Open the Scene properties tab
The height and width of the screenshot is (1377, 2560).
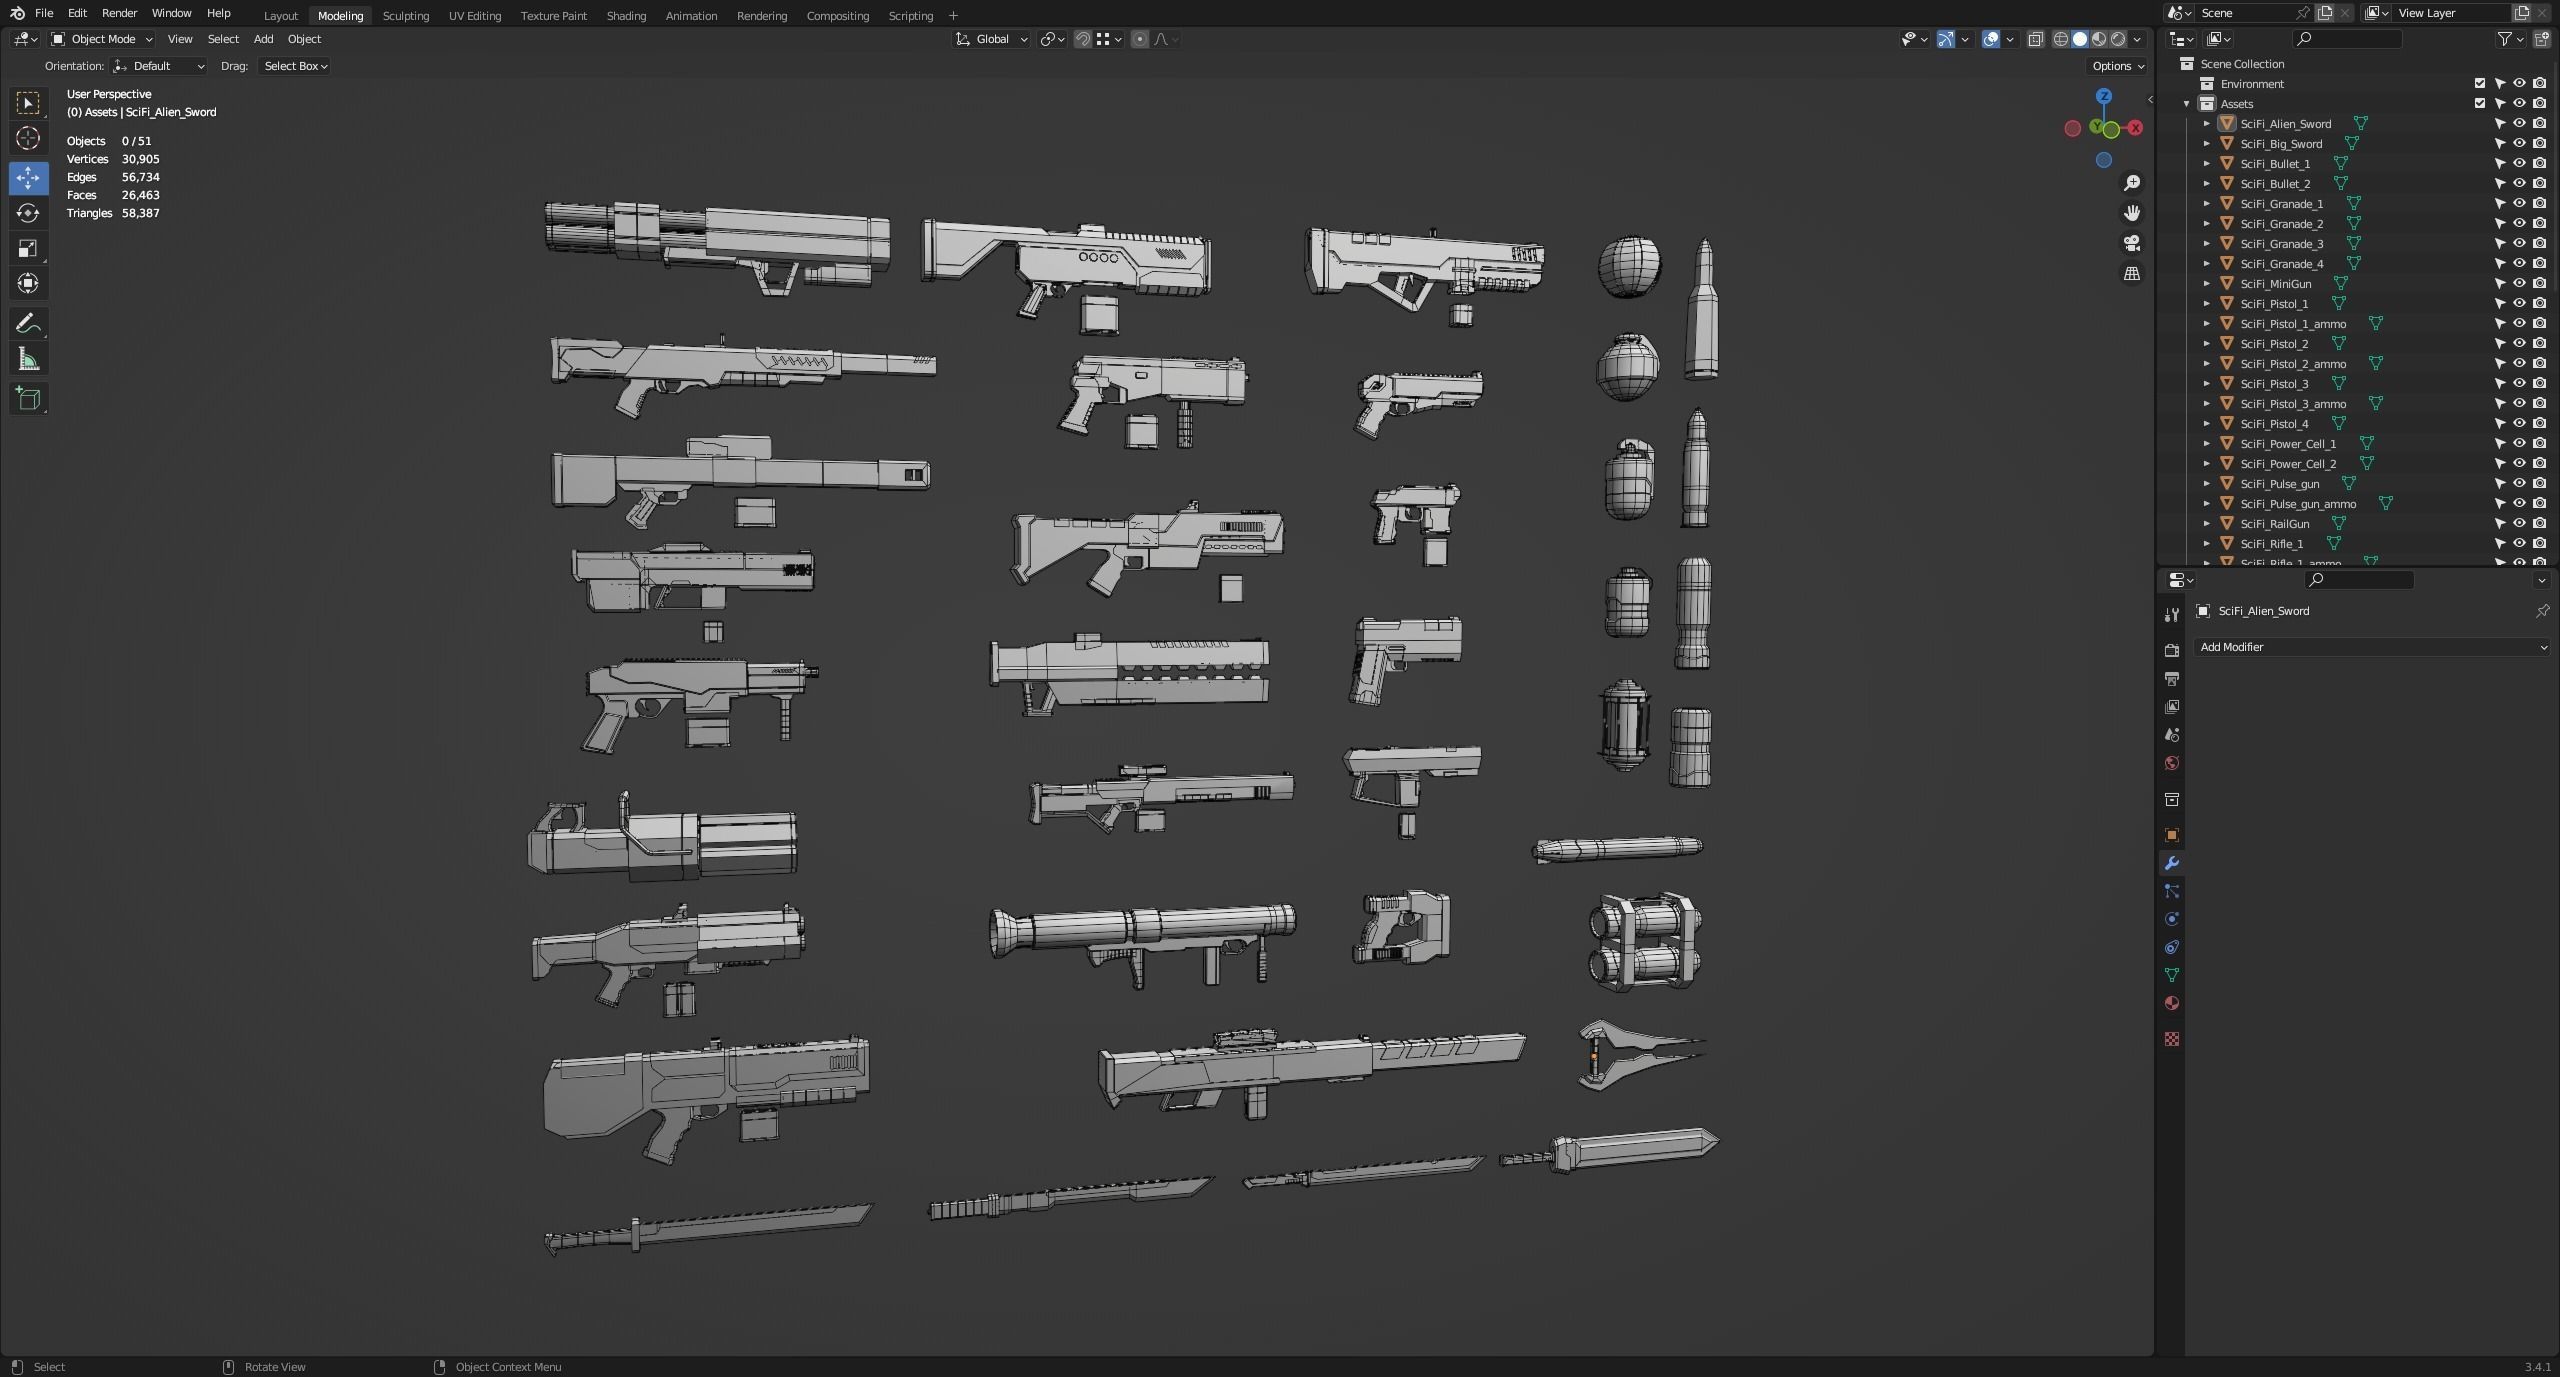click(2171, 735)
